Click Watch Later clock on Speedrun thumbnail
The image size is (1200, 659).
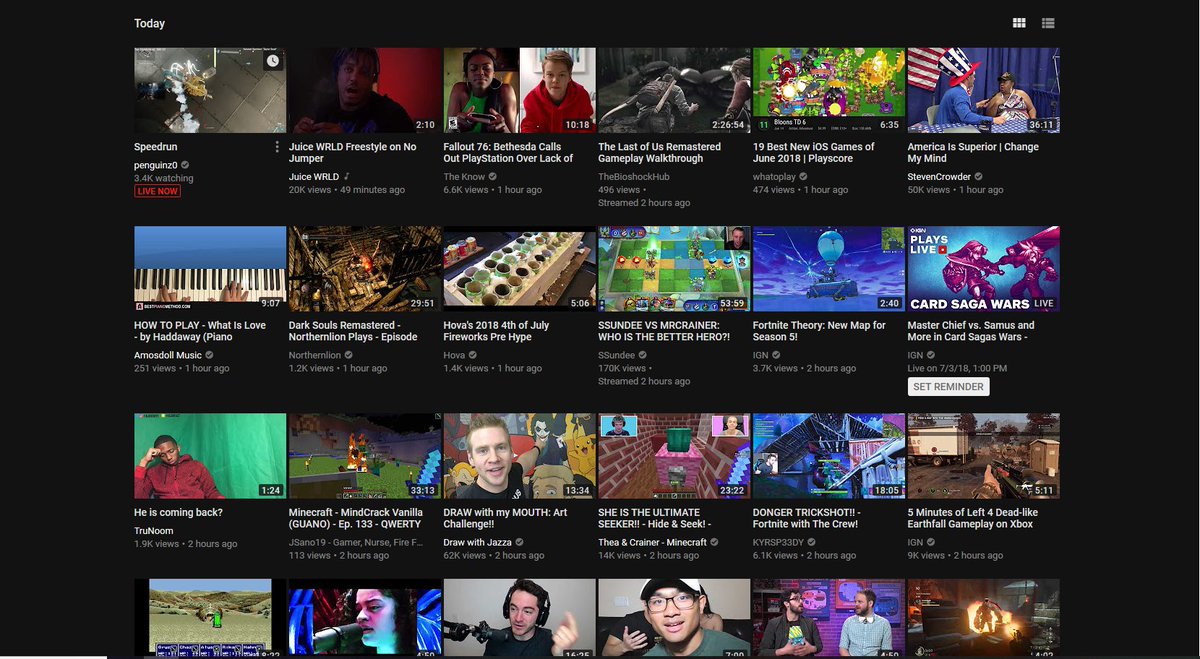(x=273, y=61)
